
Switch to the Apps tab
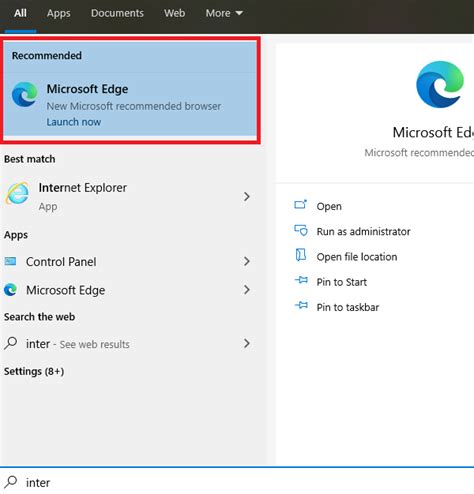[59, 13]
